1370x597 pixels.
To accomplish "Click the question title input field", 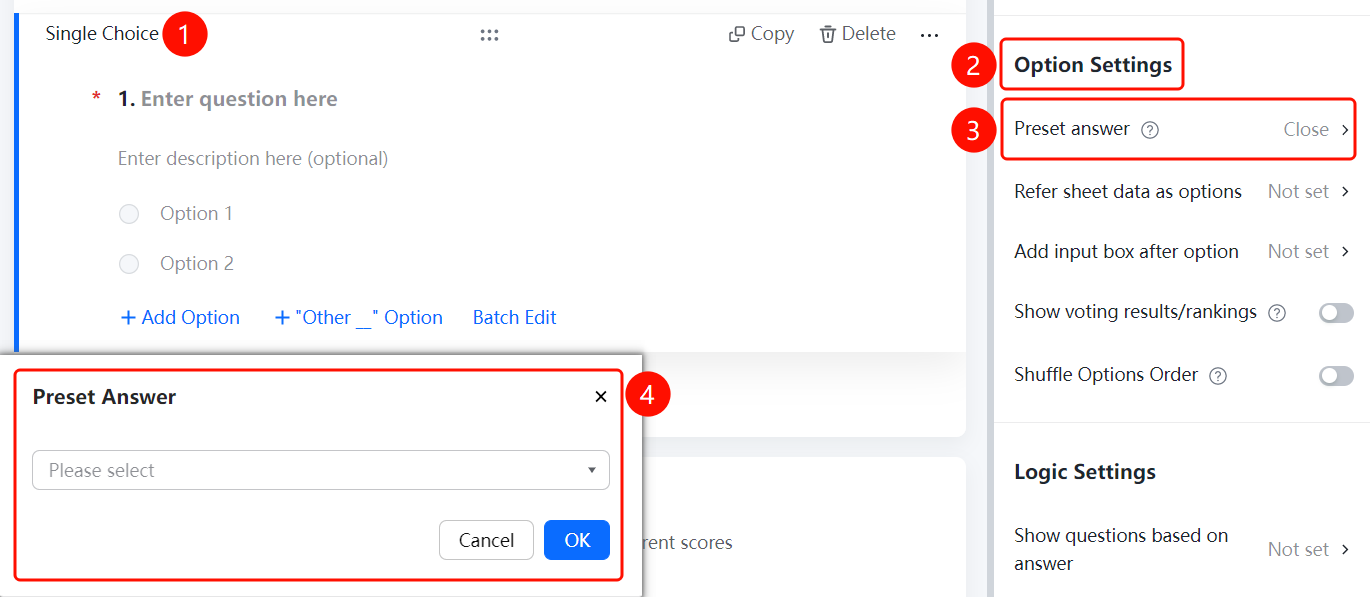I will point(239,99).
